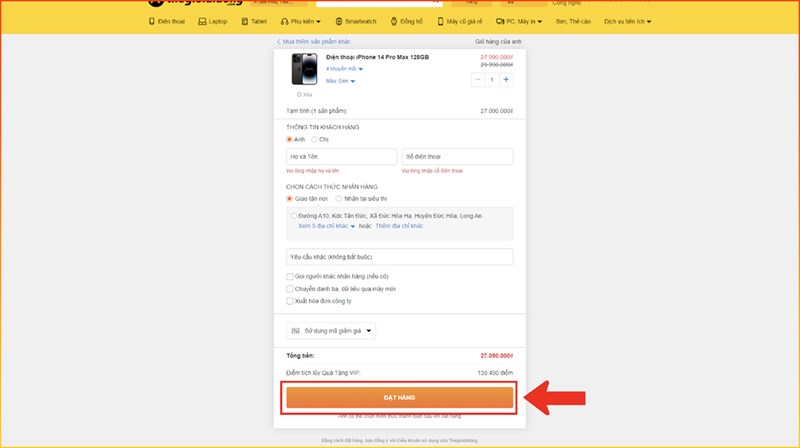This screenshot has width=800, height=448.
Task: Go to Sim, Thẻ cào menu item
Action: (573, 21)
